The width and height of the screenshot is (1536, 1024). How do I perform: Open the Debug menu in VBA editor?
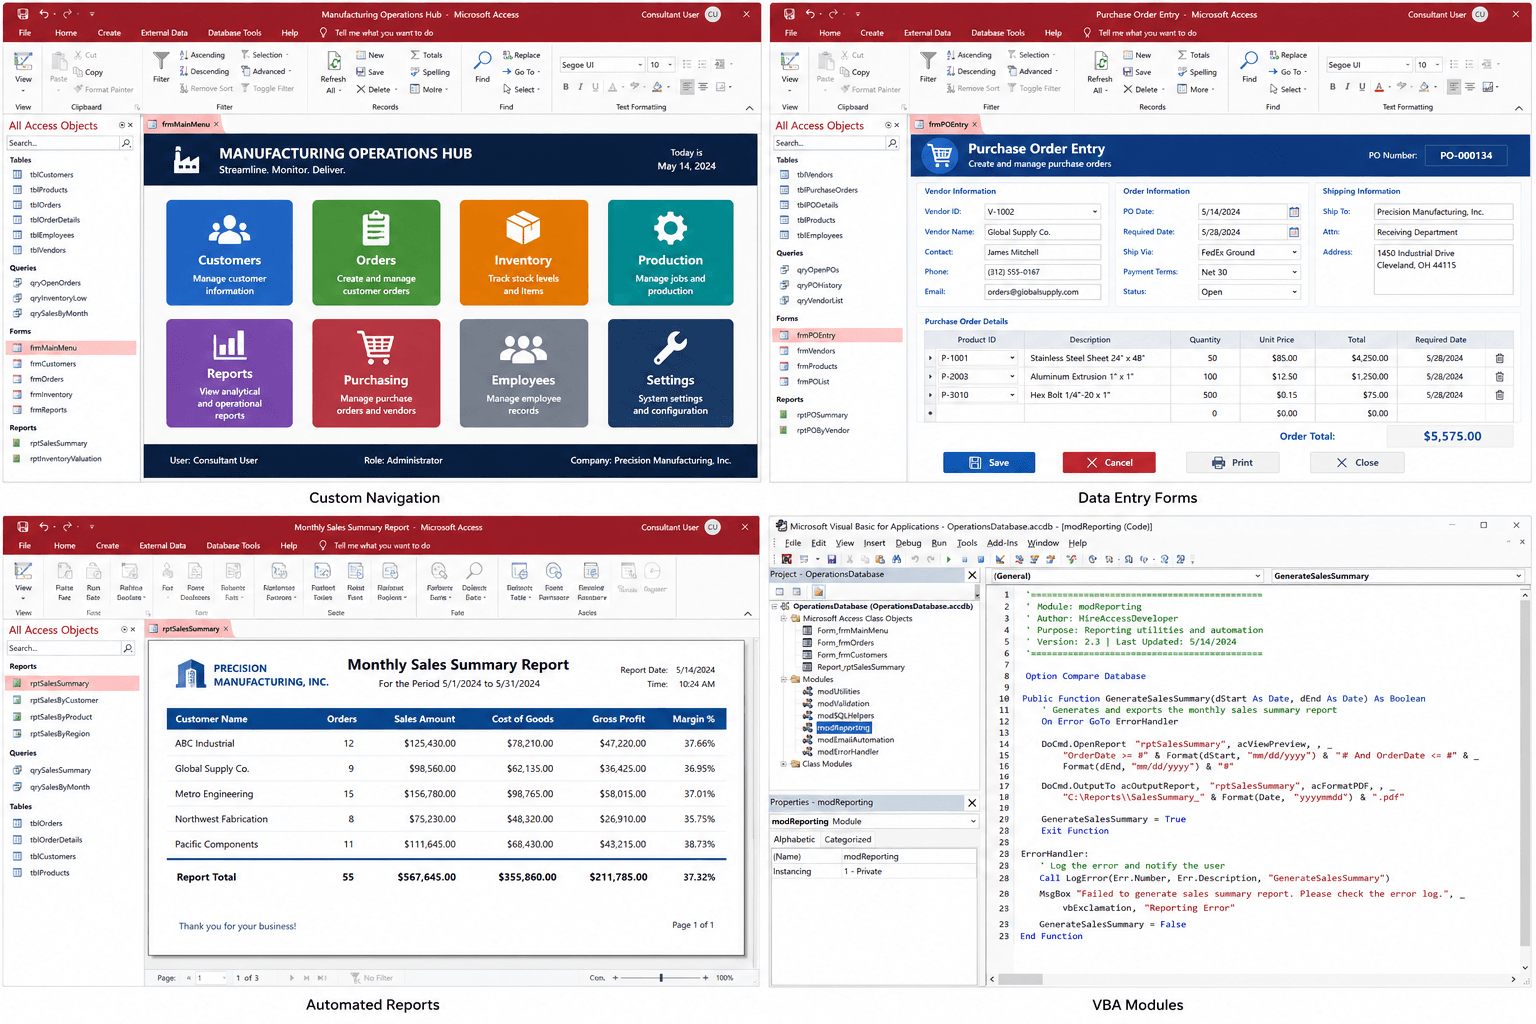(x=908, y=543)
